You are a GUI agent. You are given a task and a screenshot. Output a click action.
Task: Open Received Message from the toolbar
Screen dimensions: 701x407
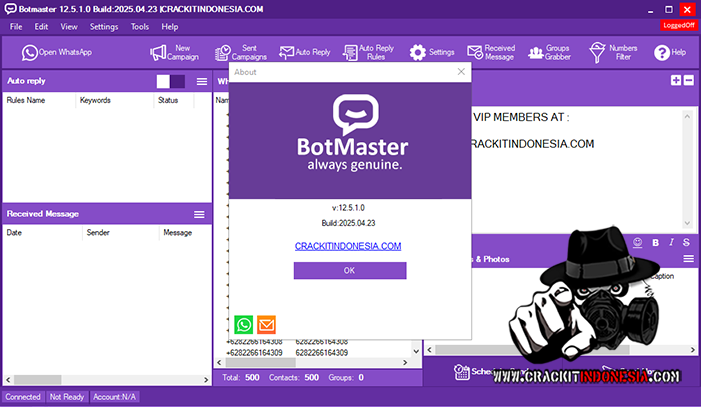pyautogui.click(x=490, y=52)
